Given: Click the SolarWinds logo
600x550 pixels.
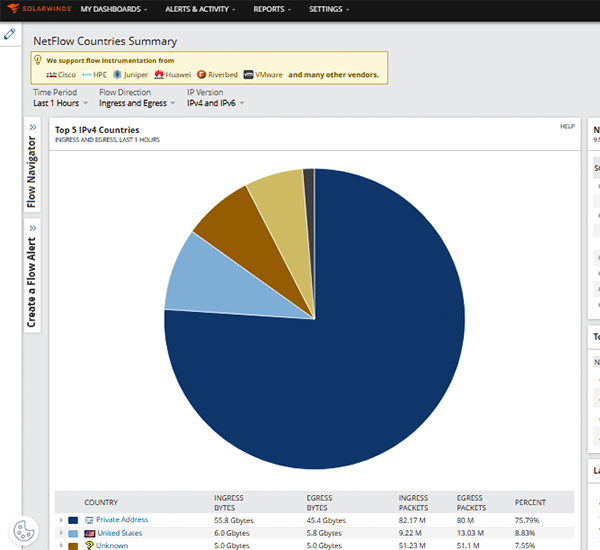Looking at the screenshot, I should click(39, 8).
